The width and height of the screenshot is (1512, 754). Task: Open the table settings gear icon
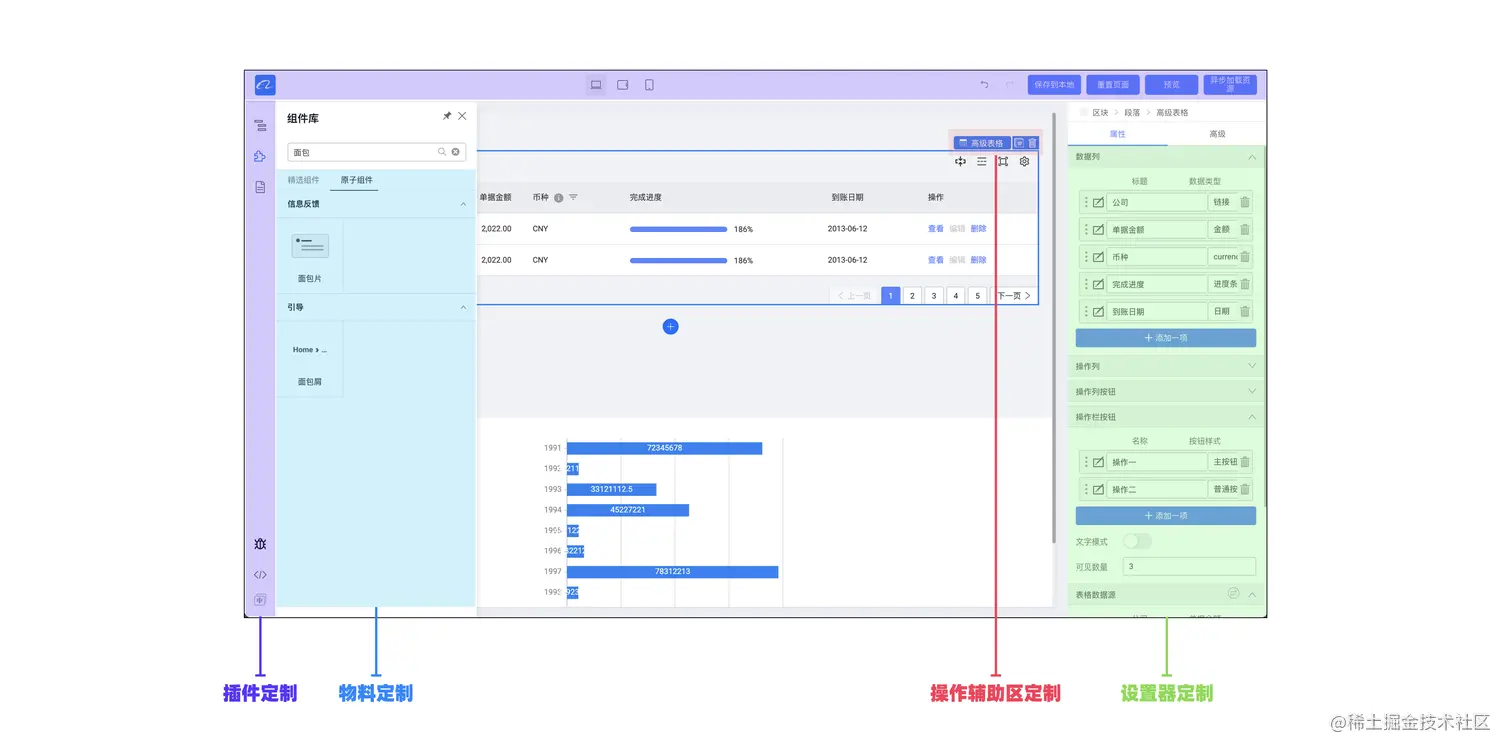coord(1025,161)
